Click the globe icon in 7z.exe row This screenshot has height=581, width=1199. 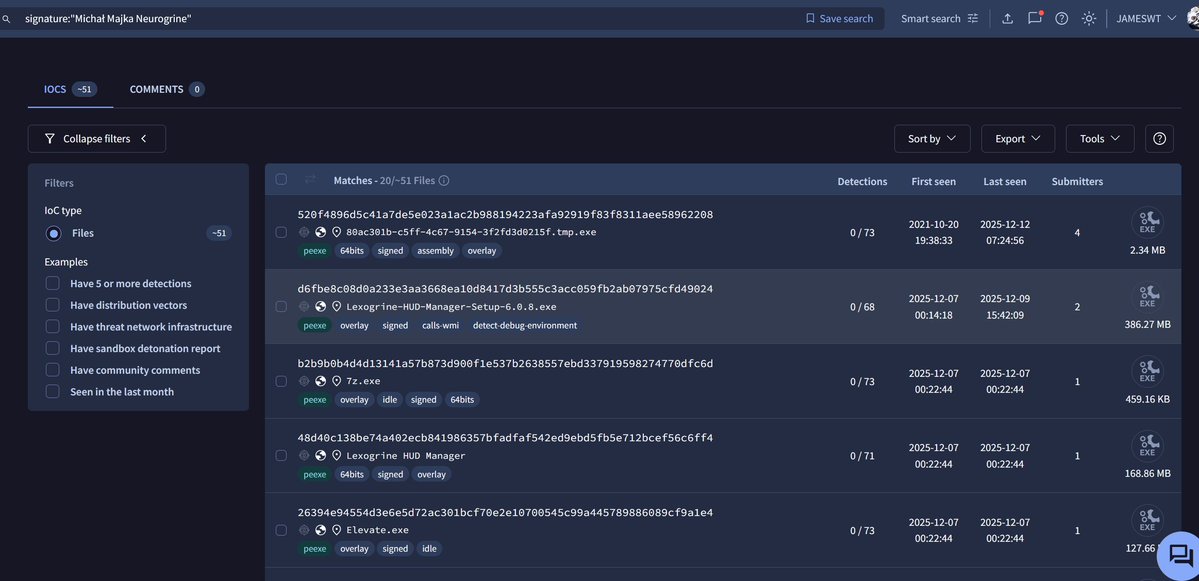point(320,381)
